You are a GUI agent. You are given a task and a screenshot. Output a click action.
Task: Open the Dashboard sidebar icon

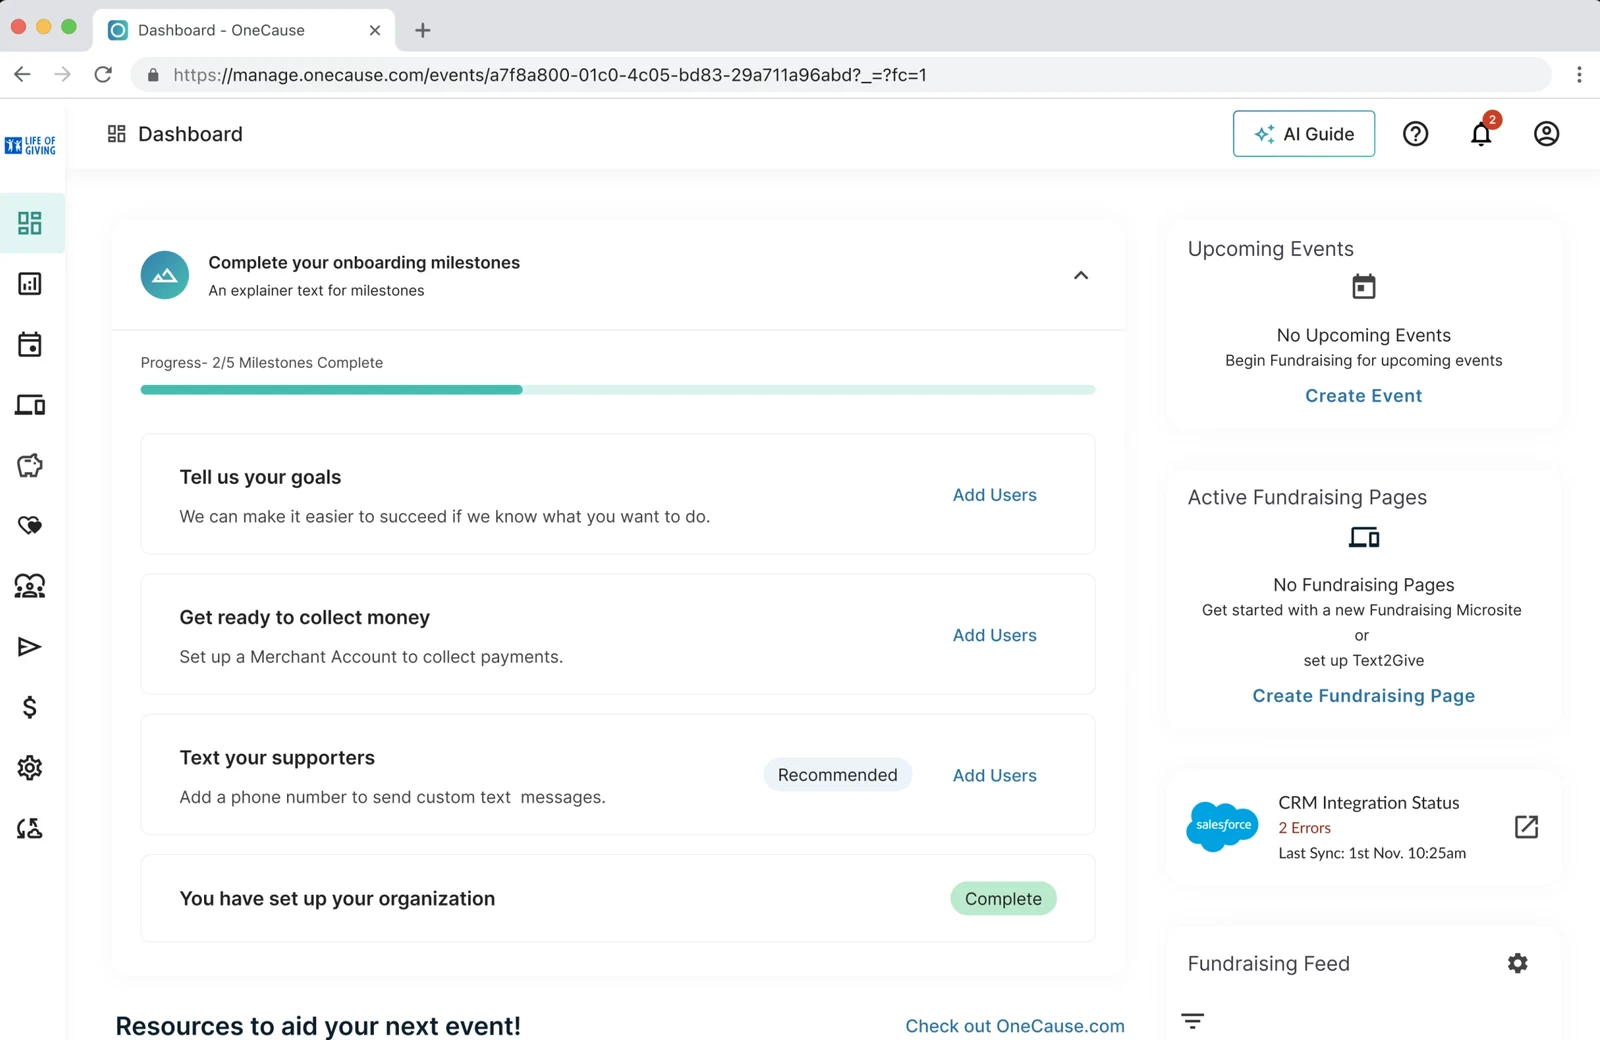(x=30, y=222)
